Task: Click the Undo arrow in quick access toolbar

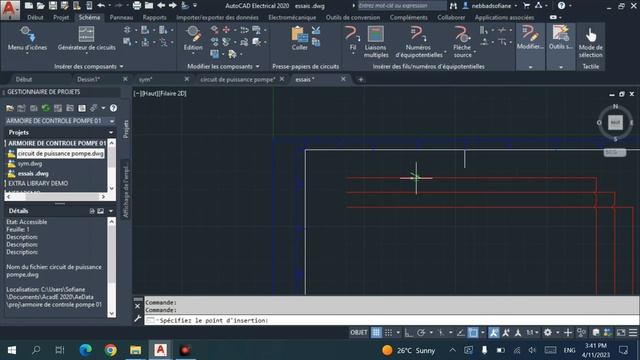Action: [101, 5]
